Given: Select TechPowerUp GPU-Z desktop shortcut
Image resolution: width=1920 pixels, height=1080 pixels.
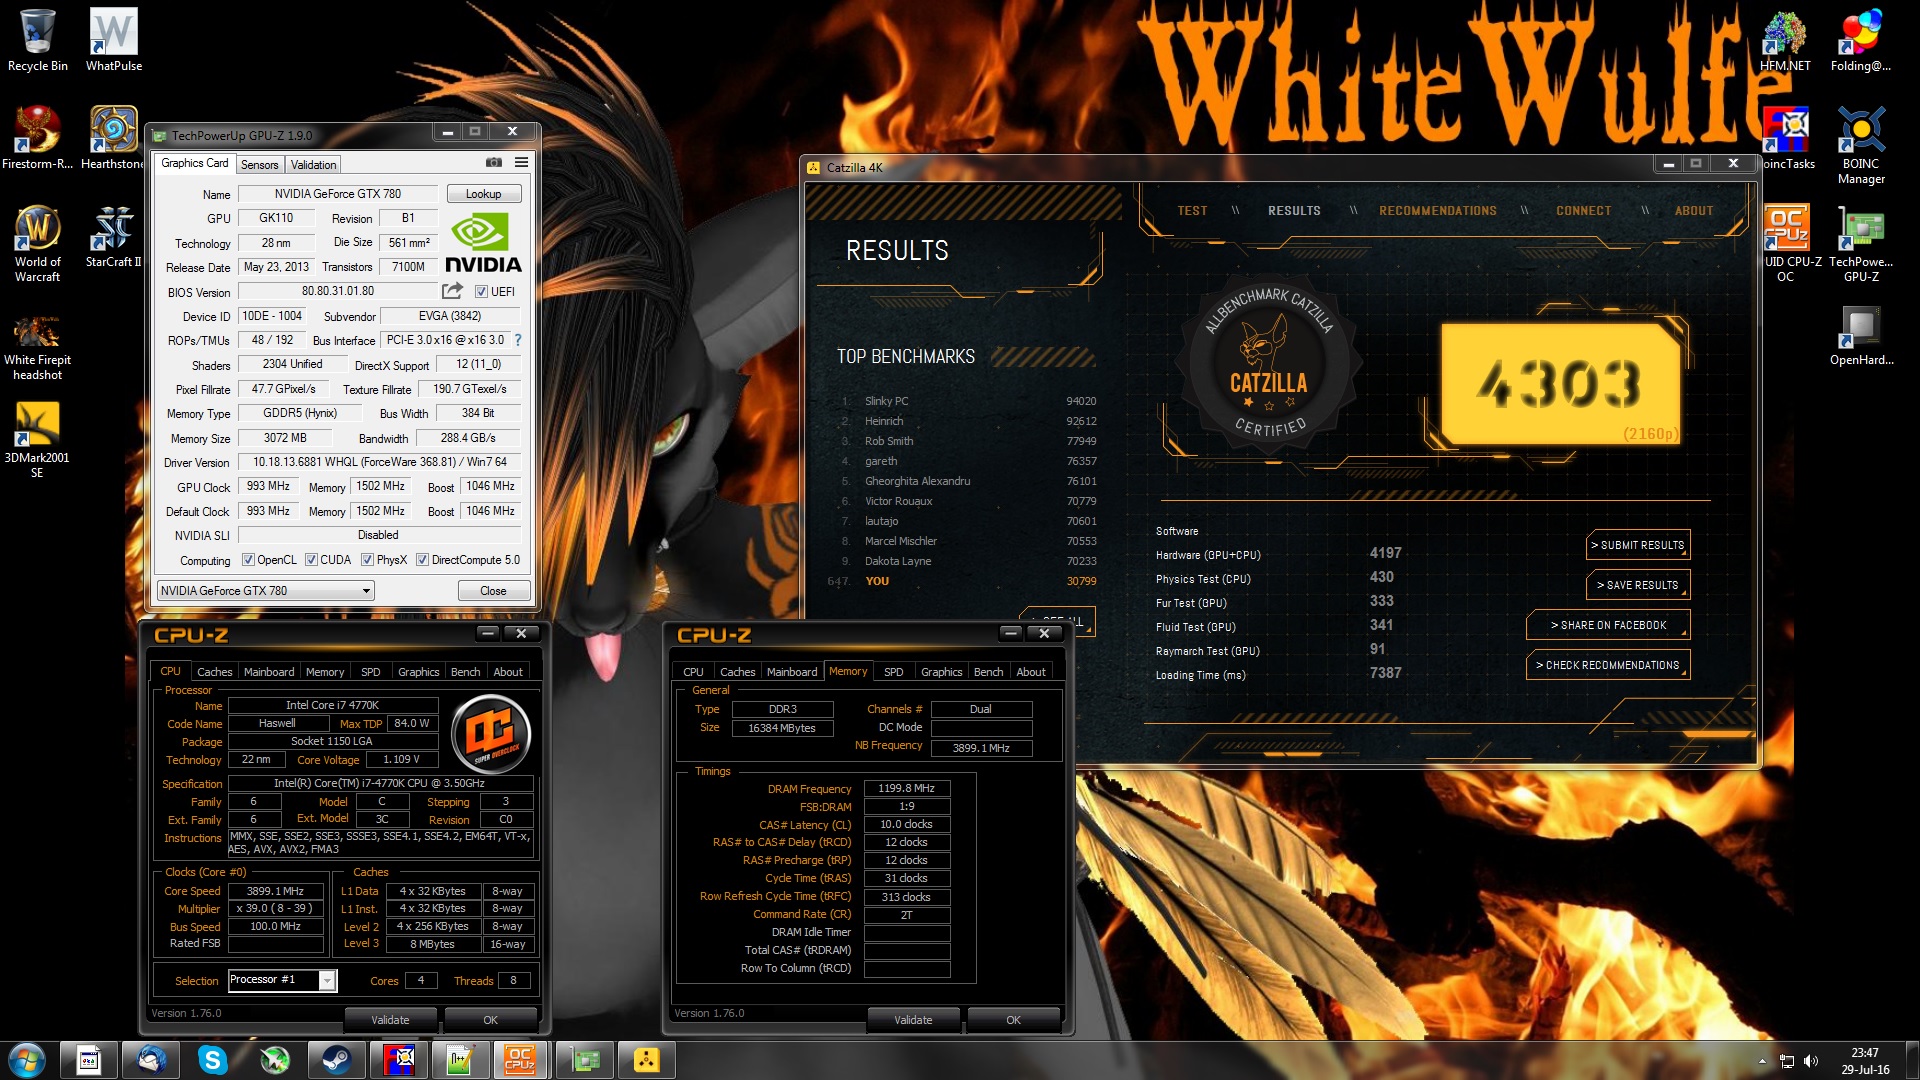Looking at the screenshot, I should click(x=1861, y=244).
